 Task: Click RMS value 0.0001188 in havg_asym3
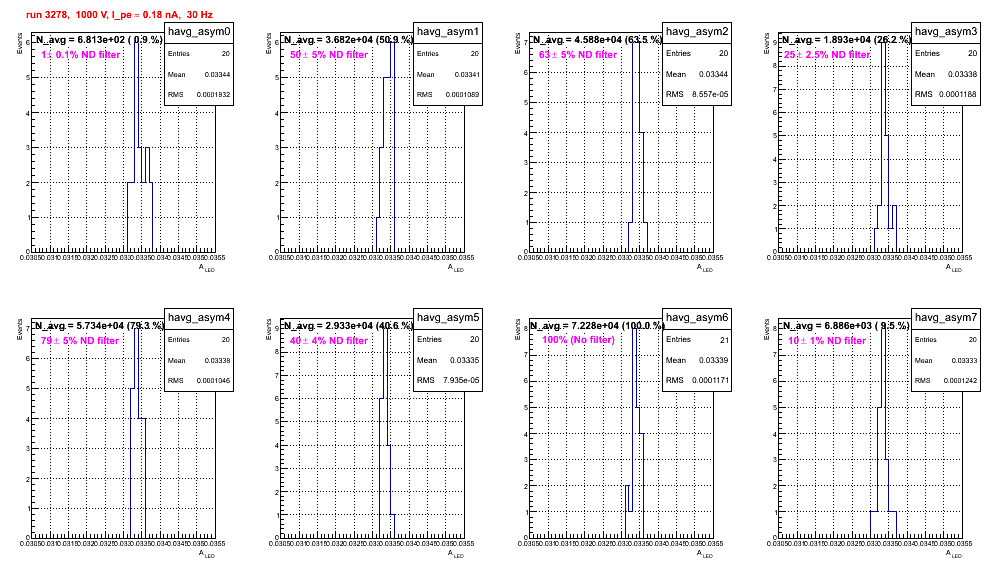point(960,94)
